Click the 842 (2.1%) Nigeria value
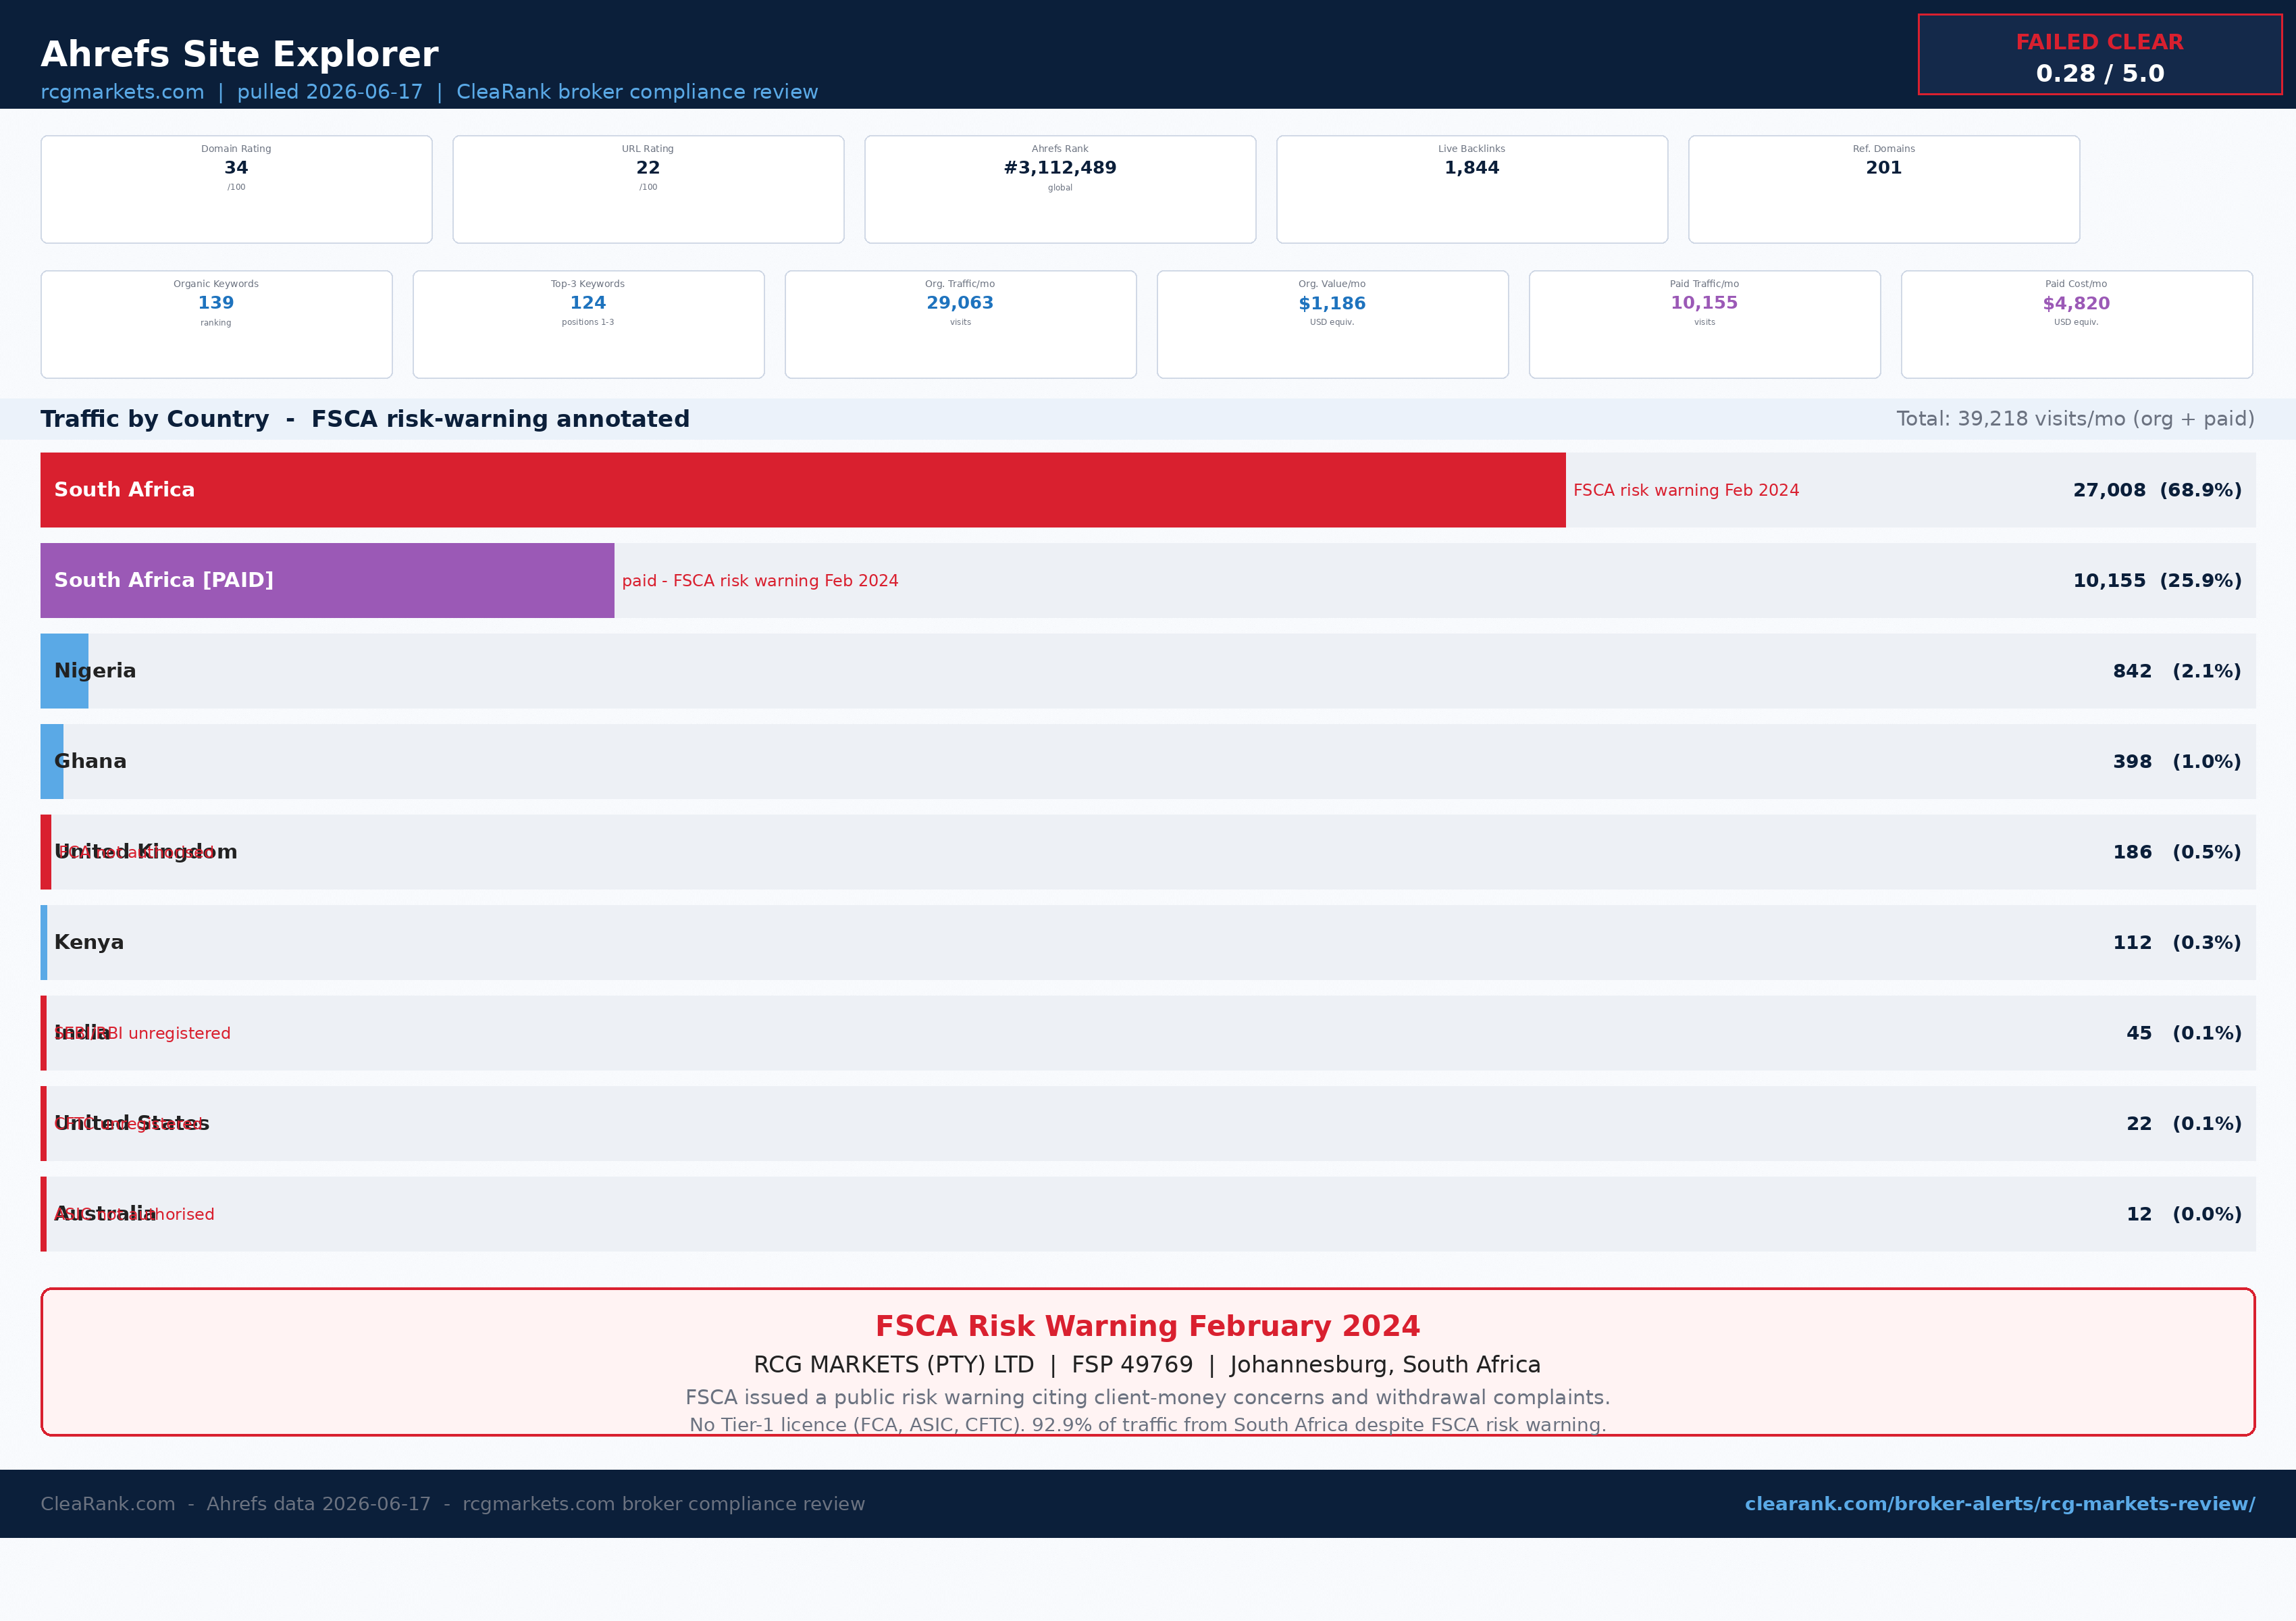This screenshot has width=2296, height=1621. pos(2177,671)
